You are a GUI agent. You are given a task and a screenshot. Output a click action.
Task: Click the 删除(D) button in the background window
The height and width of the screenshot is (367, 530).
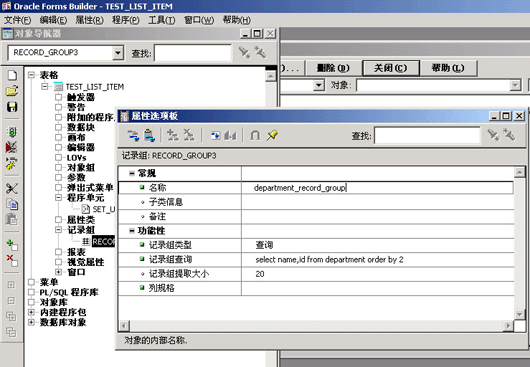click(x=333, y=68)
